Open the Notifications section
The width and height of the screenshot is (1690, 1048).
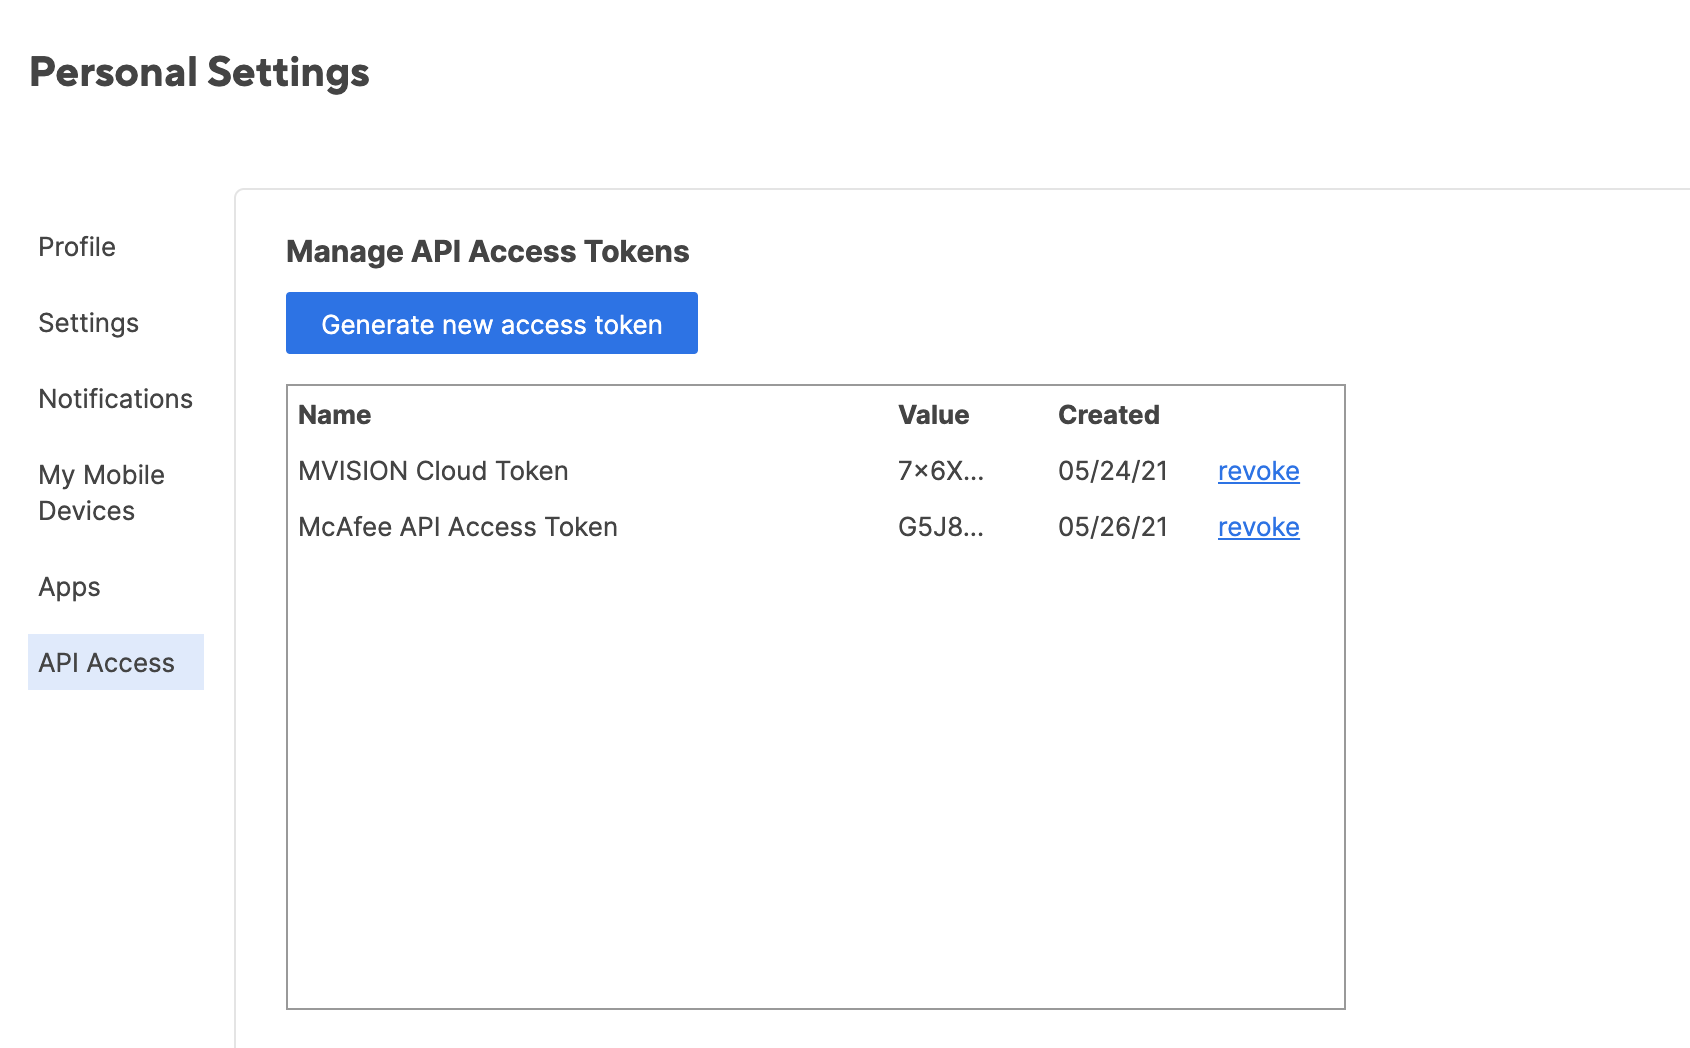(x=115, y=399)
